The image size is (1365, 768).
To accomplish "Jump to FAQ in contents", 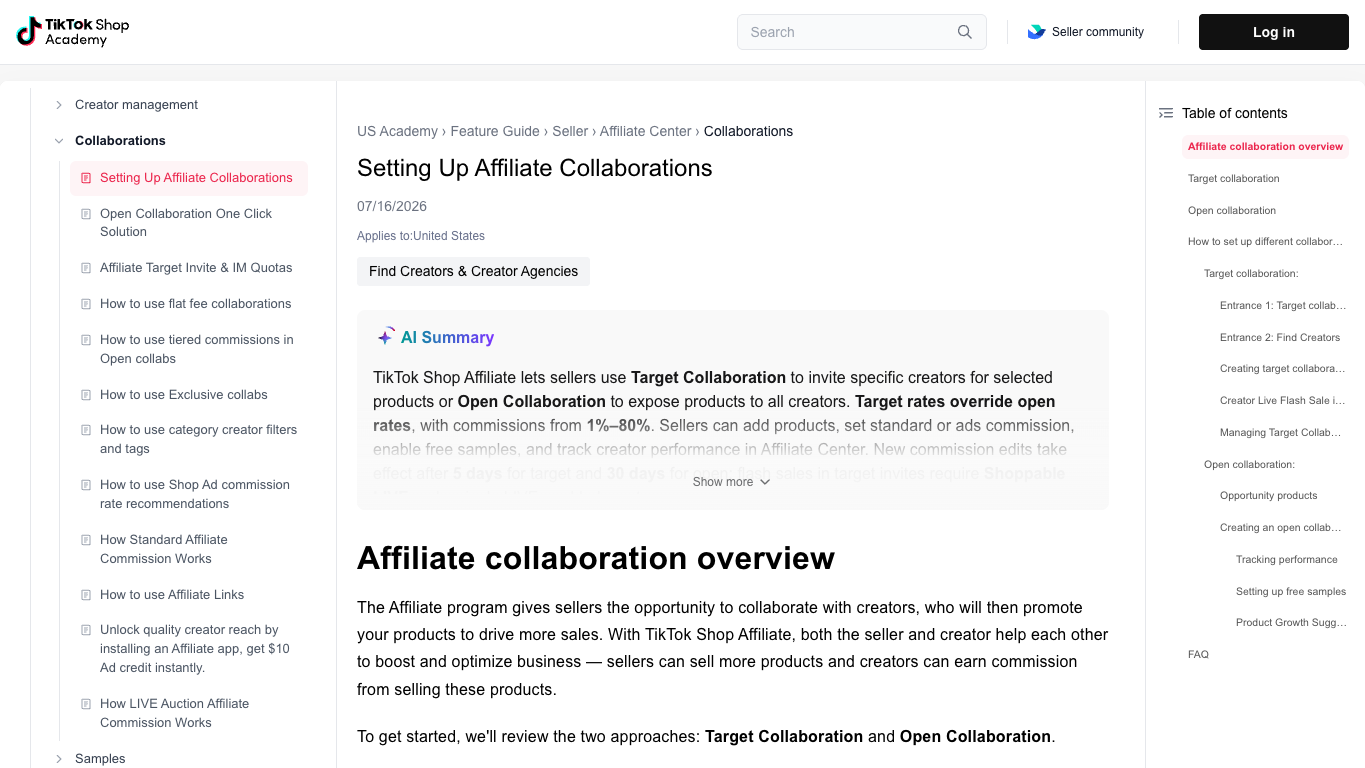I will pyautogui.click(x=1198, y=655).
